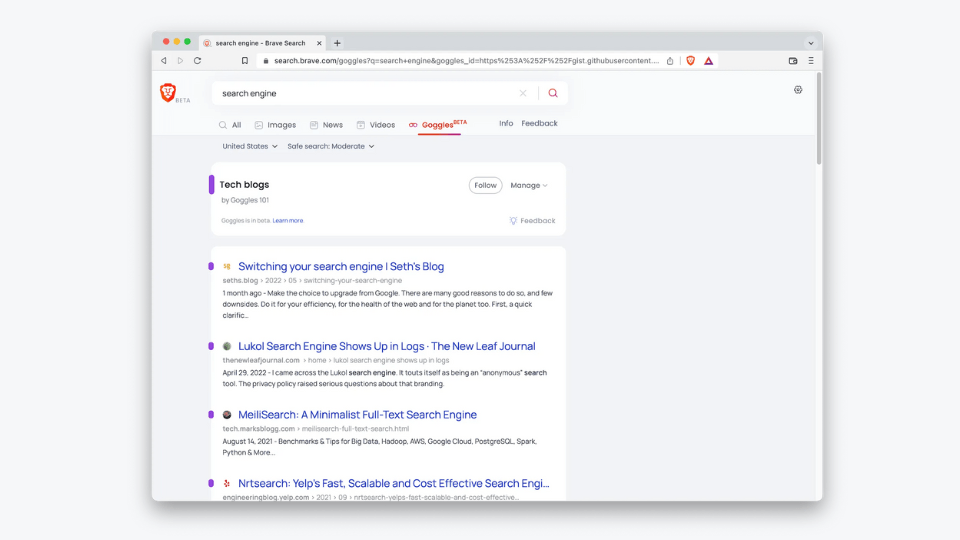
Task: Open the United States region dropdown
Action: [250, 146]
